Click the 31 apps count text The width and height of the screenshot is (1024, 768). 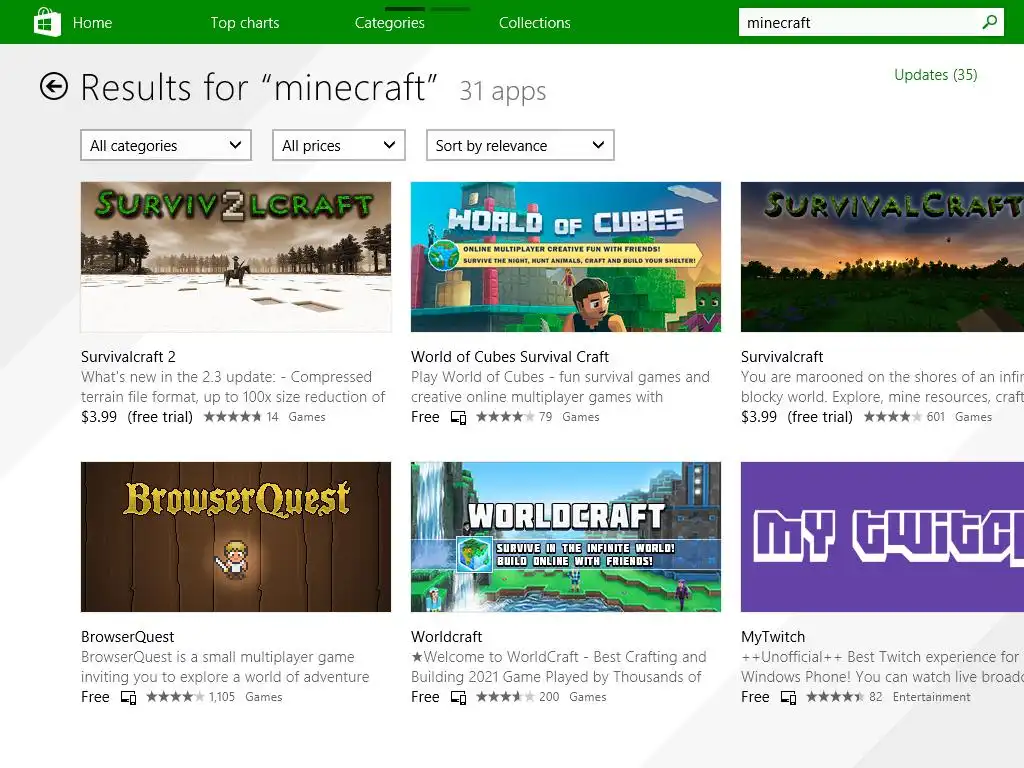click(x=502, y=91)
